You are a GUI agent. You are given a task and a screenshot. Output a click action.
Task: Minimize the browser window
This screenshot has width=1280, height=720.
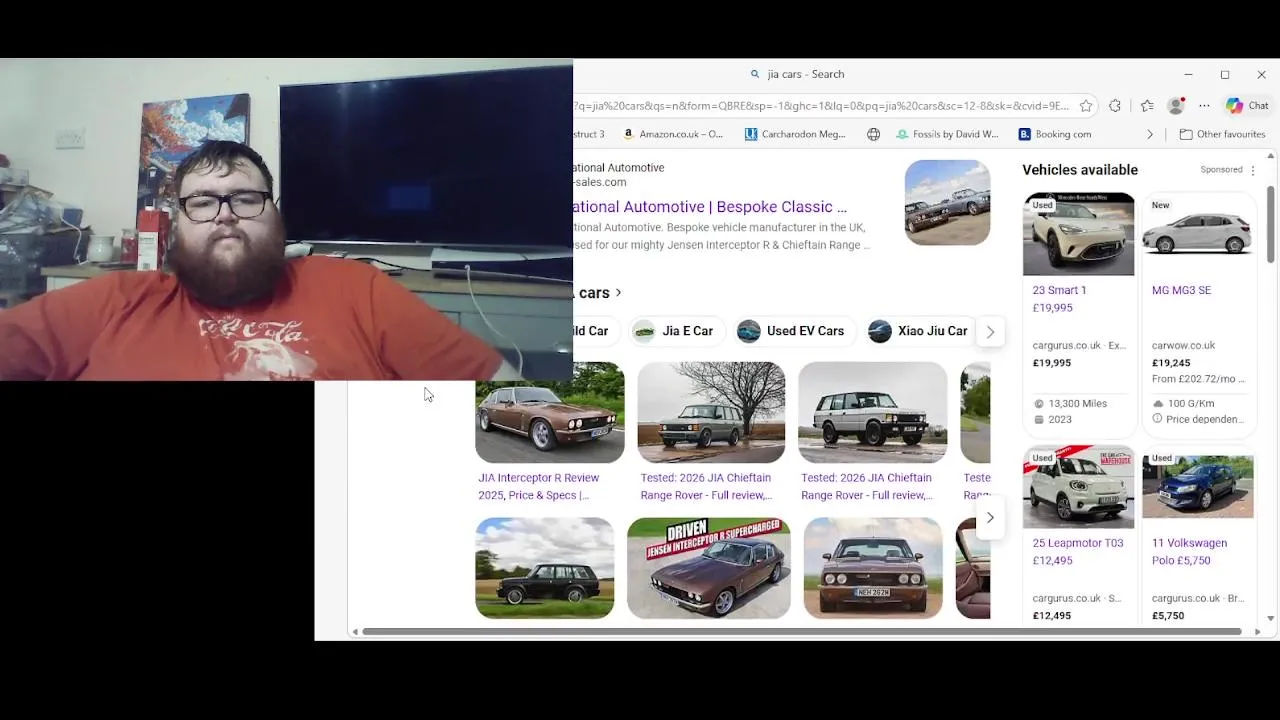[x=1188, y=75]
